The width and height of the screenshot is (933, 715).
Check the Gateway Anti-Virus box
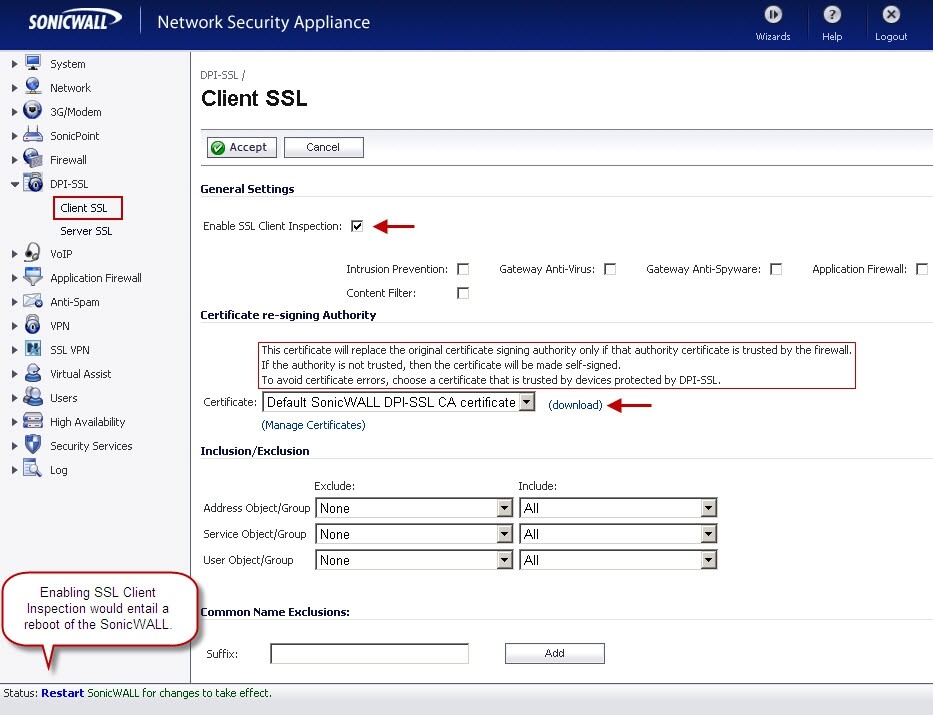[610, 268]
